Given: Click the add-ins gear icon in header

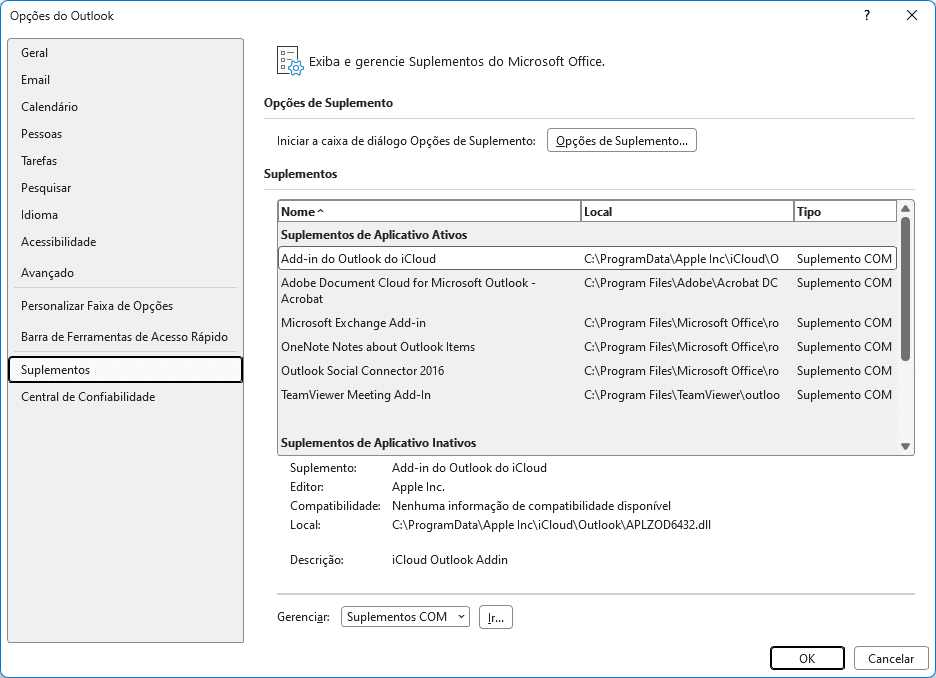Looking at the screenshot, I should pos(290,61).
